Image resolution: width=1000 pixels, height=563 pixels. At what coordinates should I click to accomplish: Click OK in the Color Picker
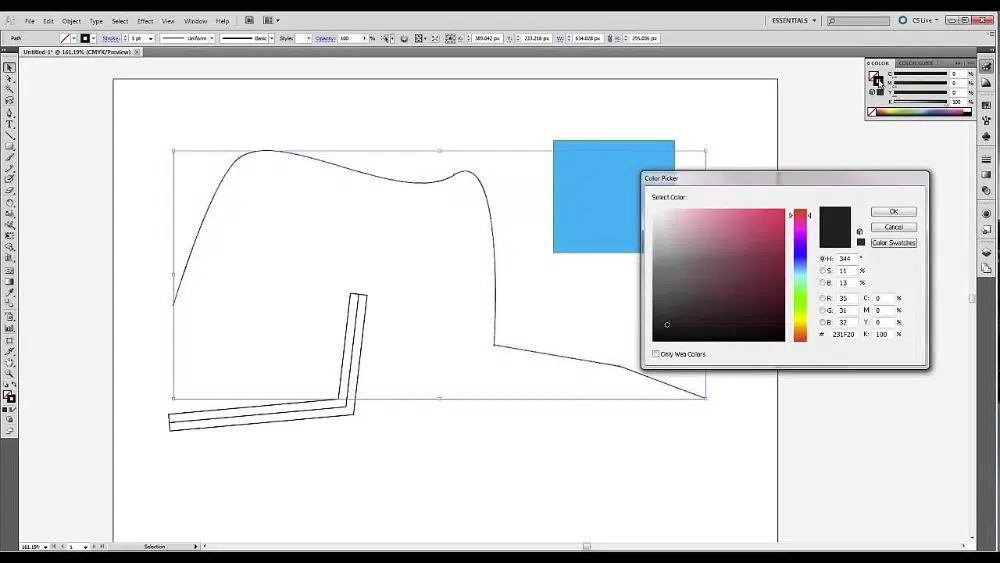893,212
